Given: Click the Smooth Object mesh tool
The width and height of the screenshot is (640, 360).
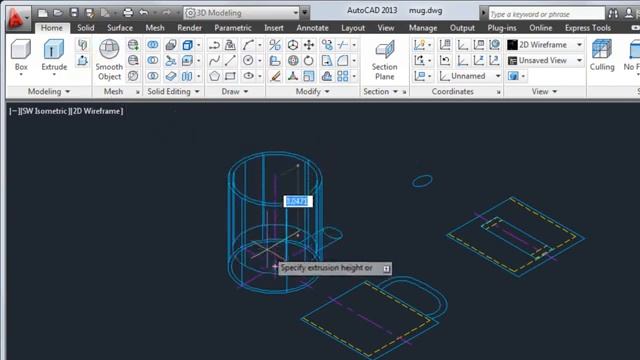Looking at the screenshot, I should click(x=109, y=59).
